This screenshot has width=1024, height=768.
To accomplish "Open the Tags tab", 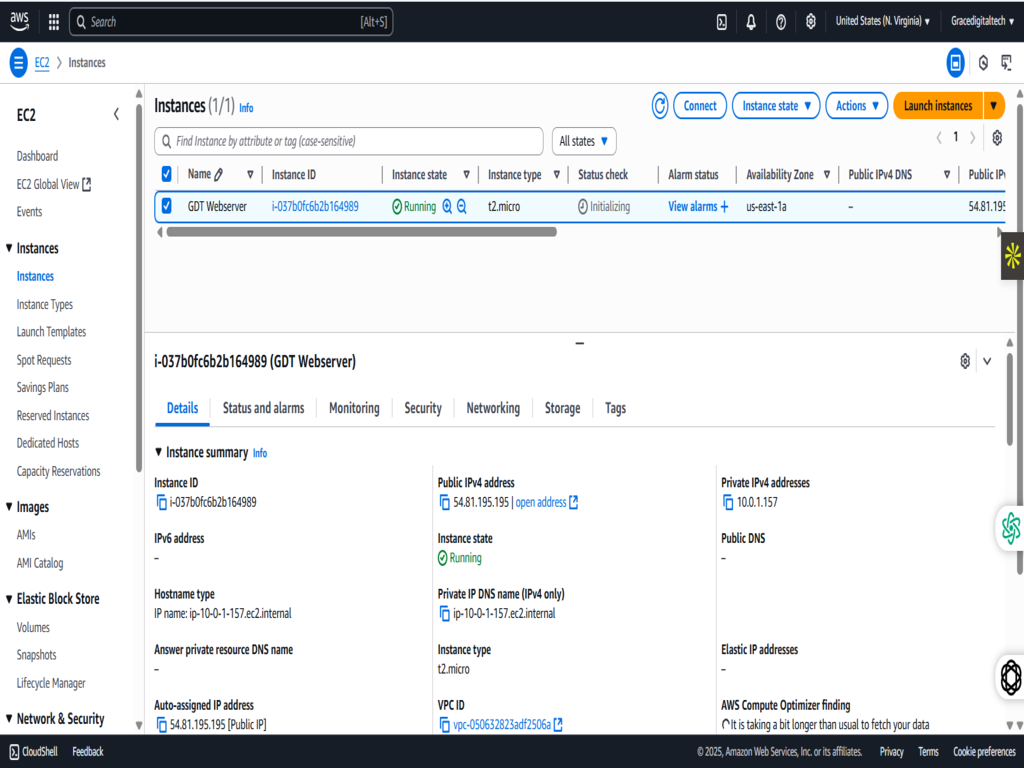I will point(615,408).
